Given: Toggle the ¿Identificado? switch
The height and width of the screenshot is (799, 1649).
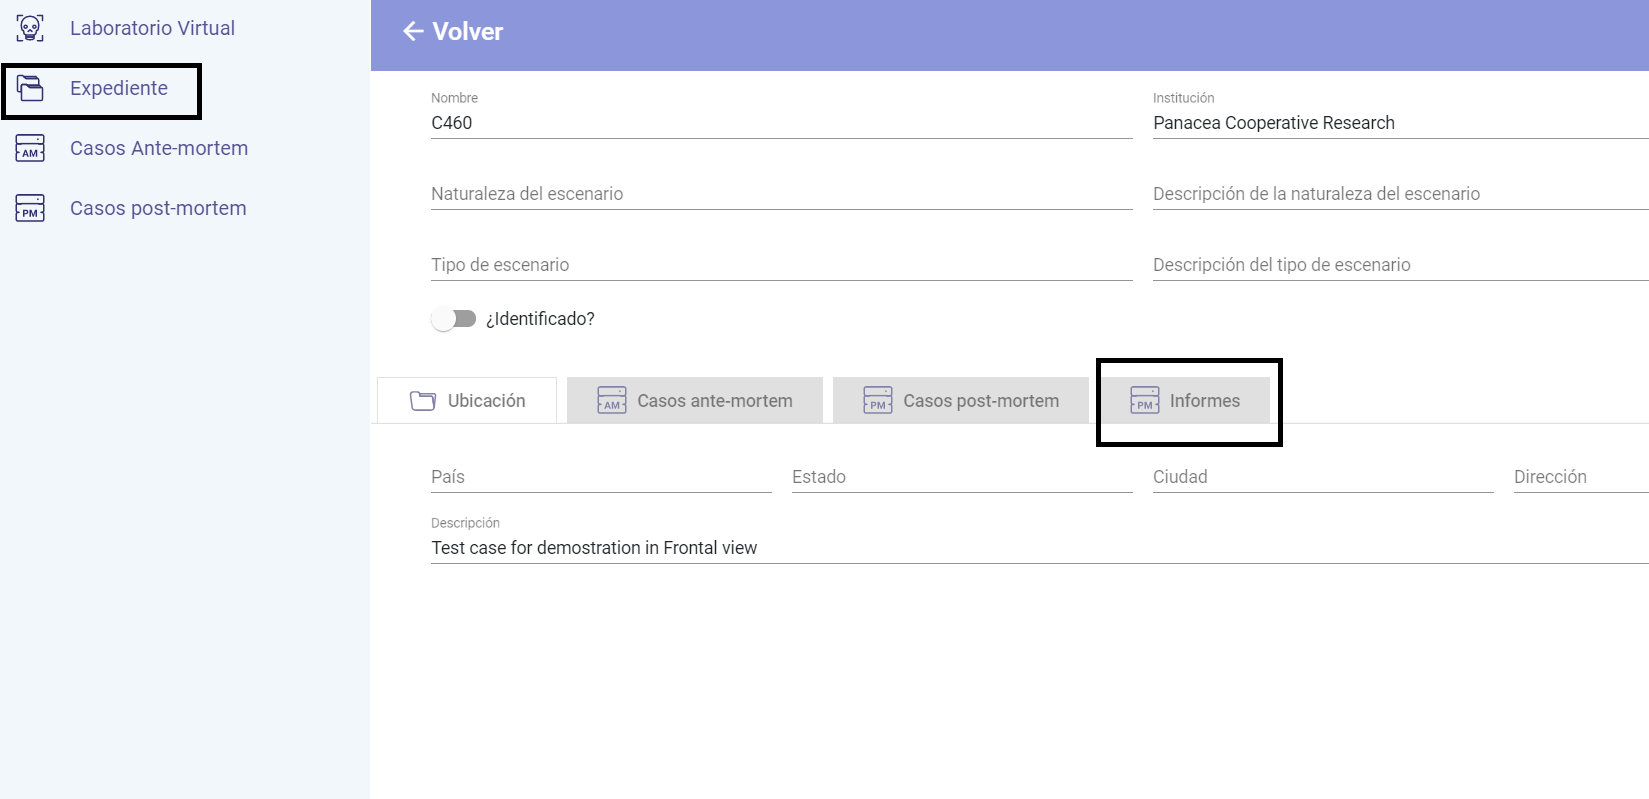Looking at the screenshot, I should [x=454, y=319].
